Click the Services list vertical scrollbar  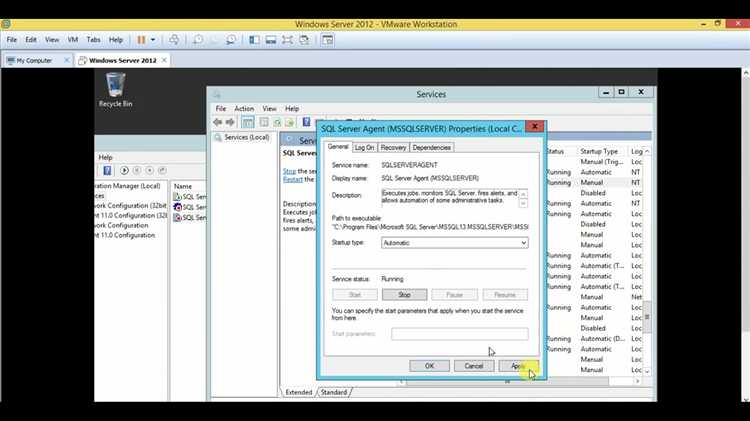coord(647,310)
